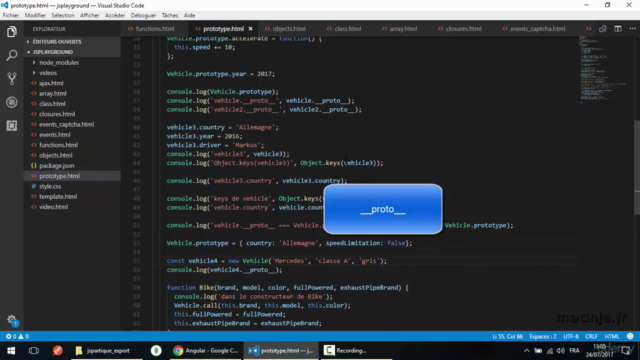Close the prototype.html tab

pos(250,29)
